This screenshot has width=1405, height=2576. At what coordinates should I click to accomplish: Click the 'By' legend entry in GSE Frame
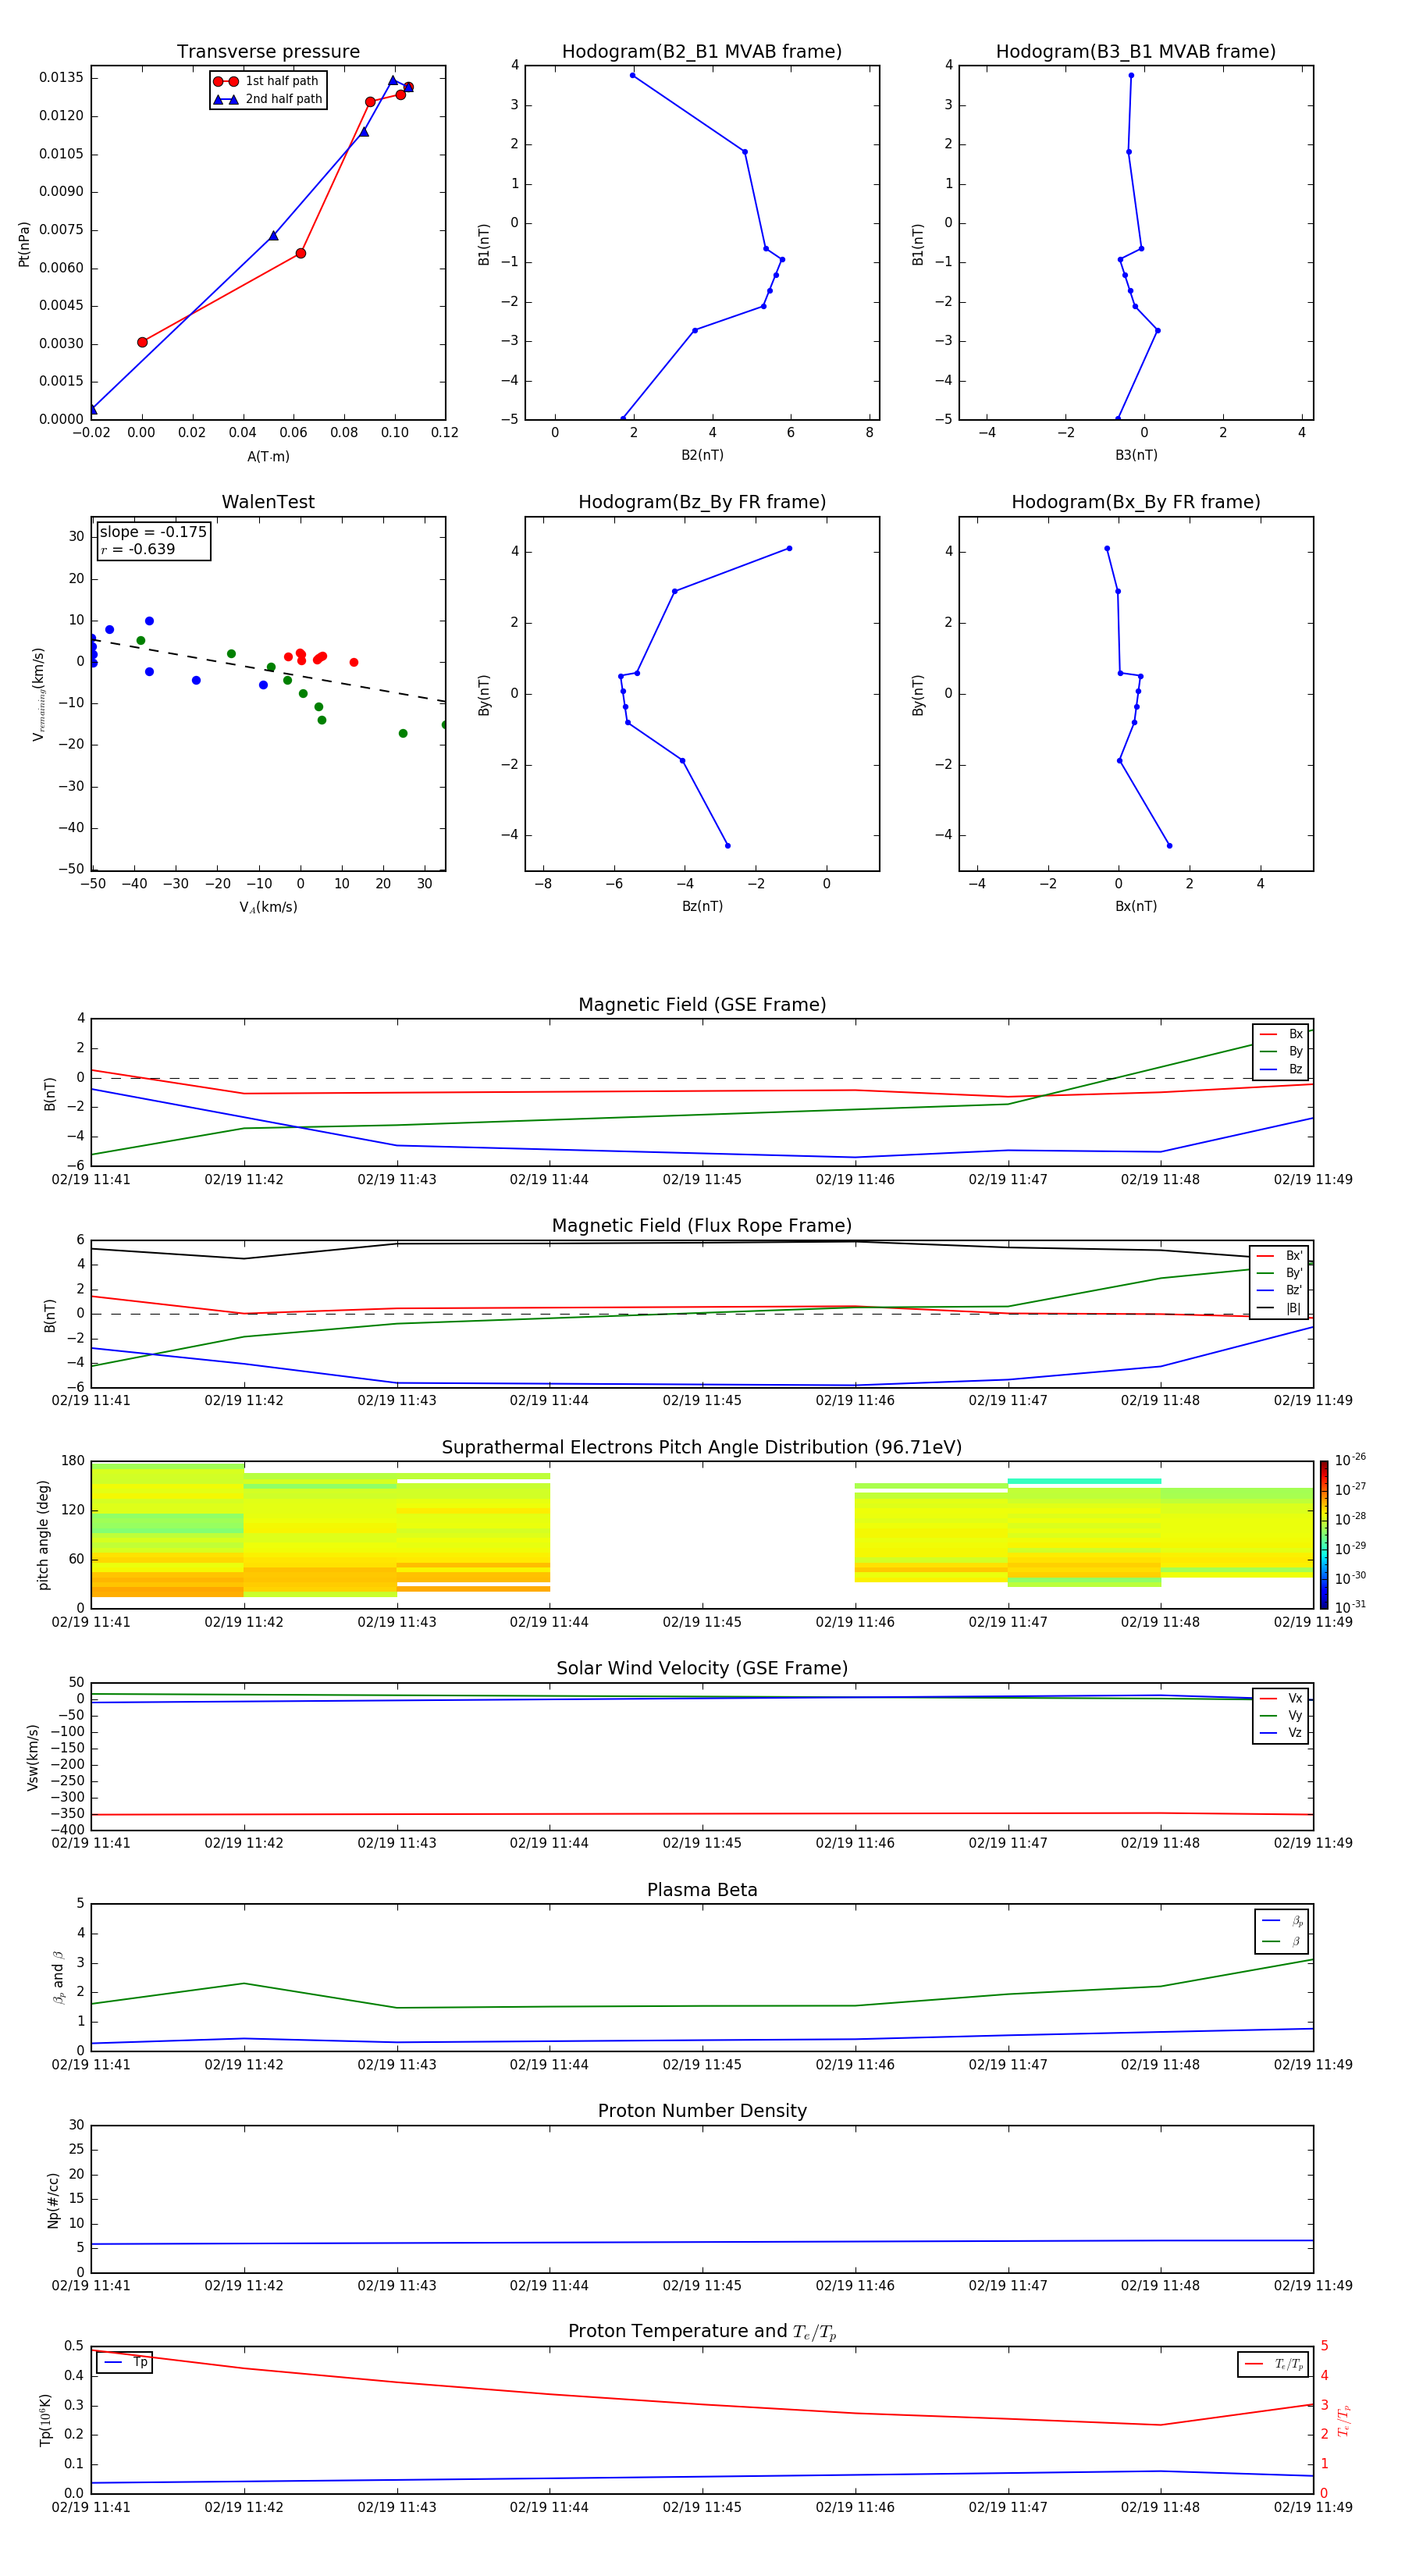(x=1281, y=1051)
